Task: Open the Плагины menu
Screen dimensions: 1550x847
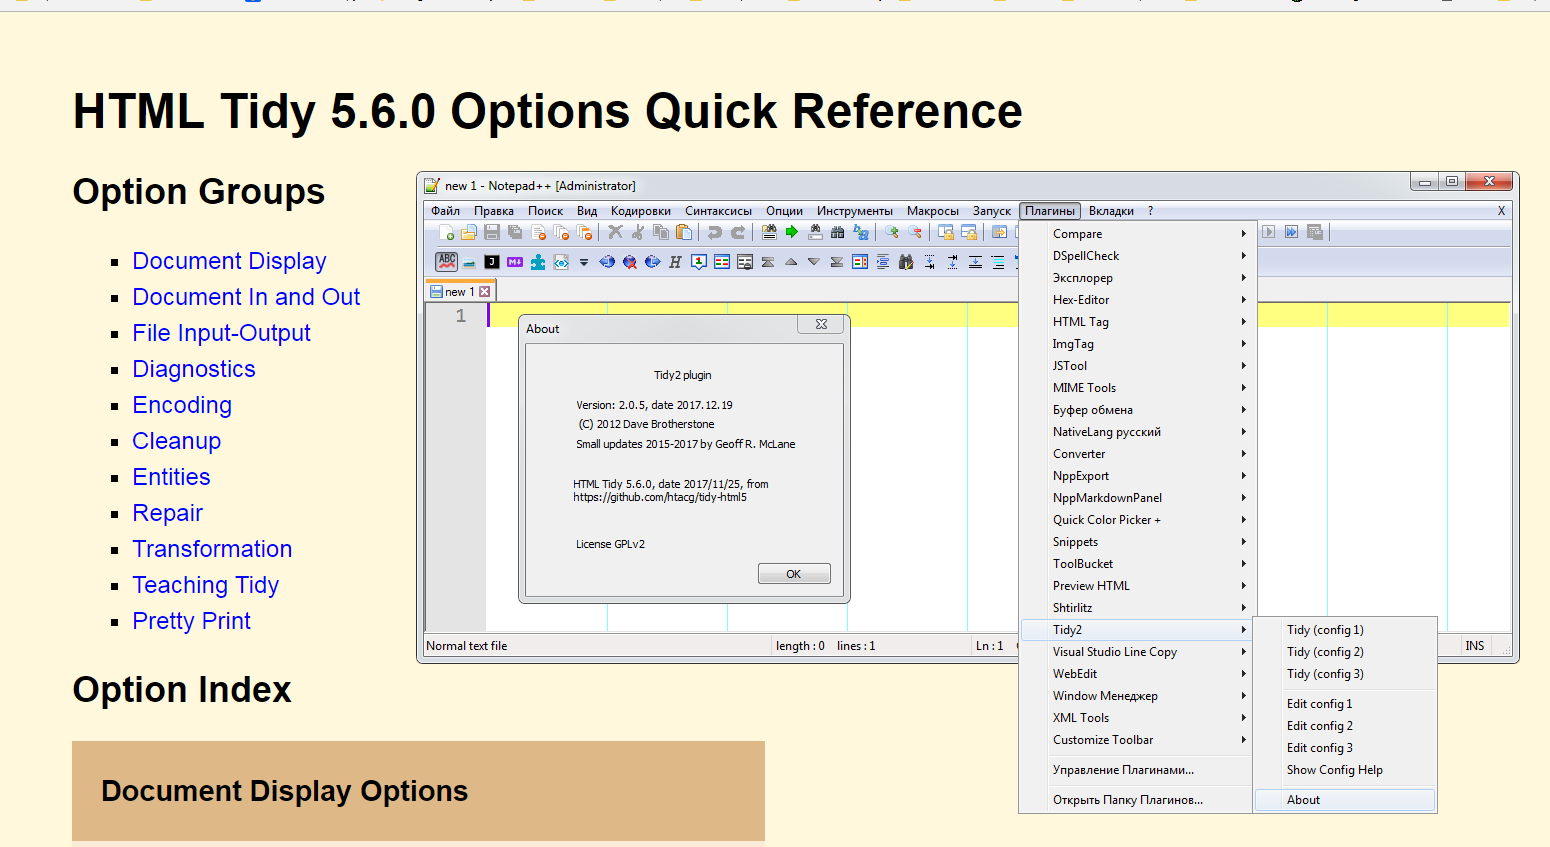Action: coord(1050,211)
